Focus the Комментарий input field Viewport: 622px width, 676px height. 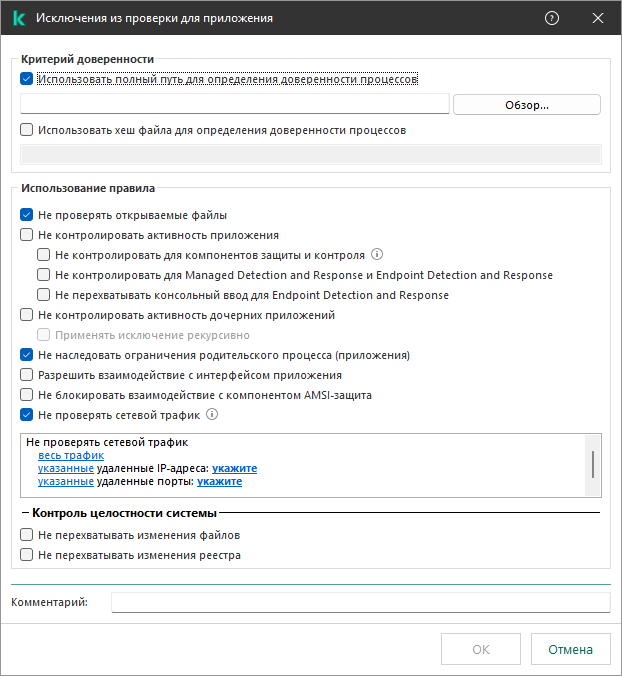pyautogui.click(x=361, y=602)
